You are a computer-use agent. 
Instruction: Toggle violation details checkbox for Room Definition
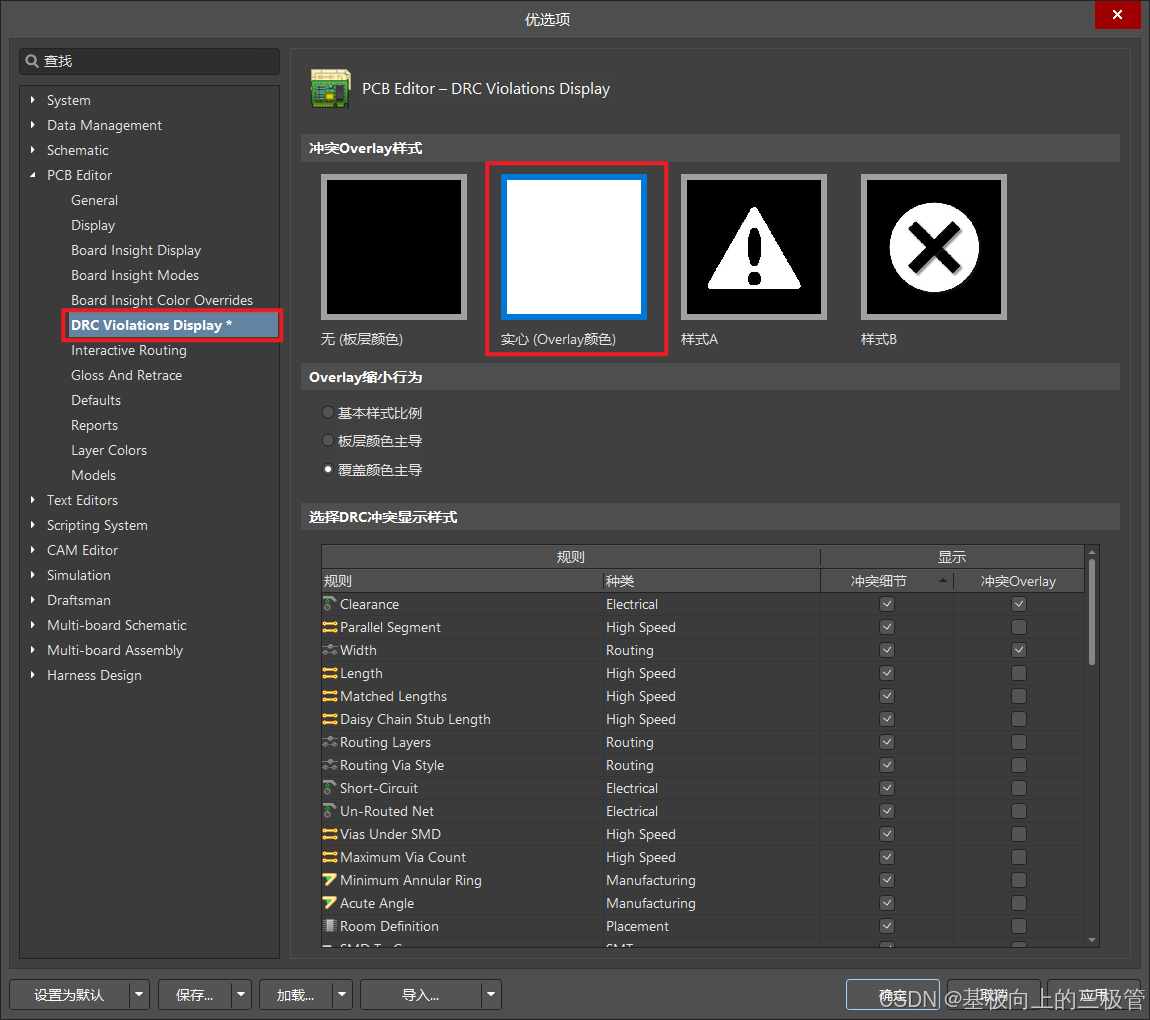click(x=887, y=926)
